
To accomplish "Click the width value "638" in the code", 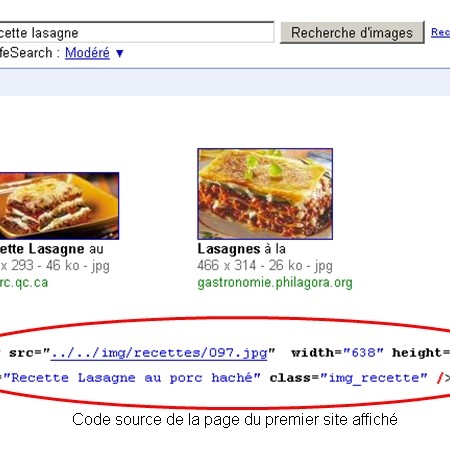I will (x=363, y=352).
